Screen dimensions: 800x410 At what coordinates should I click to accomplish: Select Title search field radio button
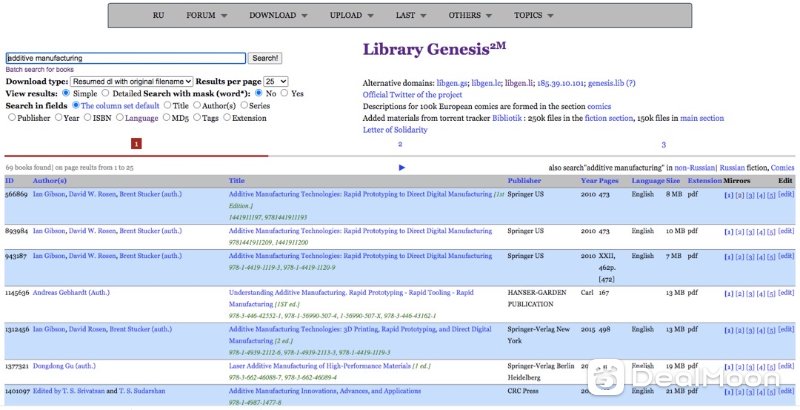(x=167, y=106)
